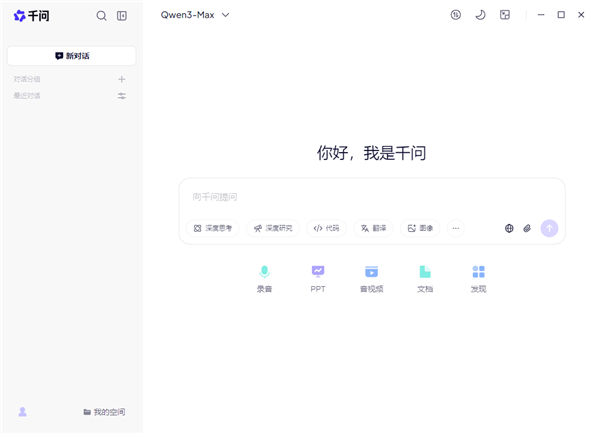The image size is (600, 434).
Task: Click the 最近对话 section label
Action: 27,96
